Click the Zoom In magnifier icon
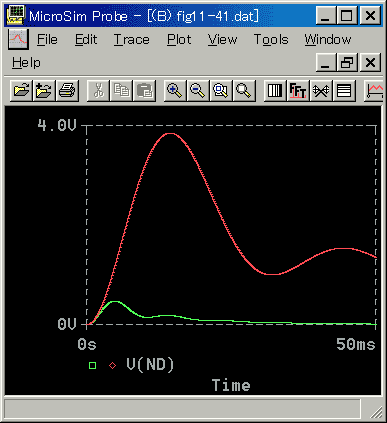The image size is (387, 423). 175,90
